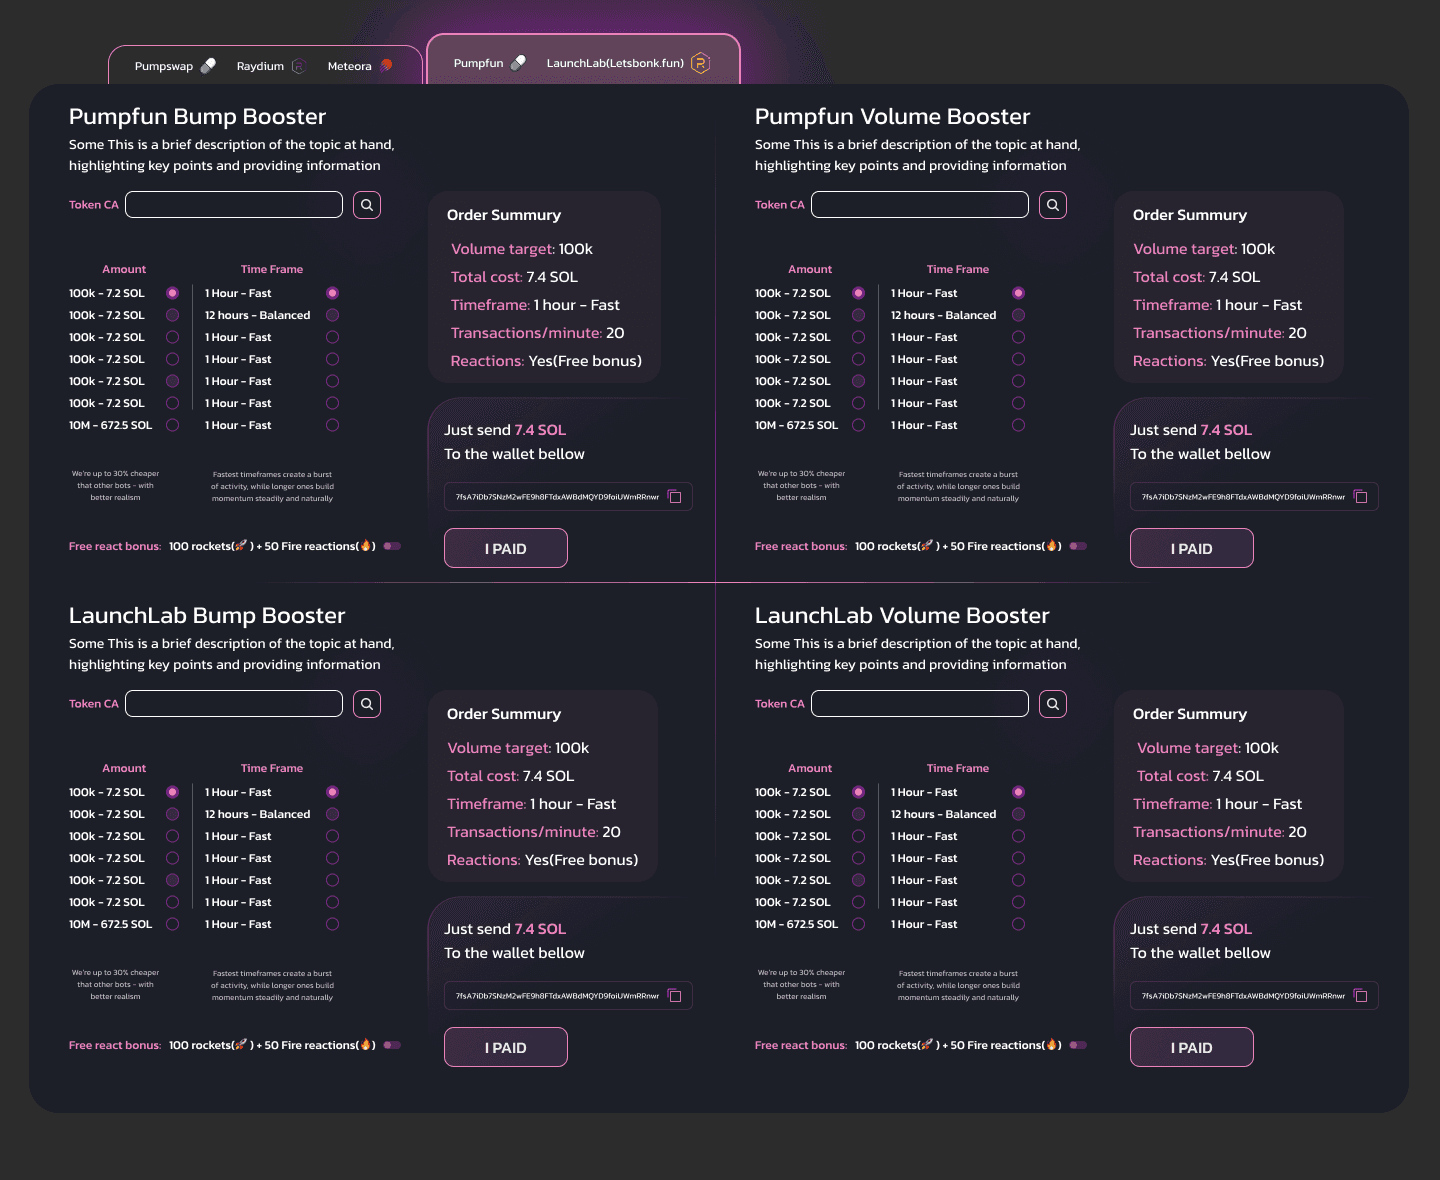Click the selected Time Frame radio in Pumpfun Volume Booster

[x=1018, y=293]
